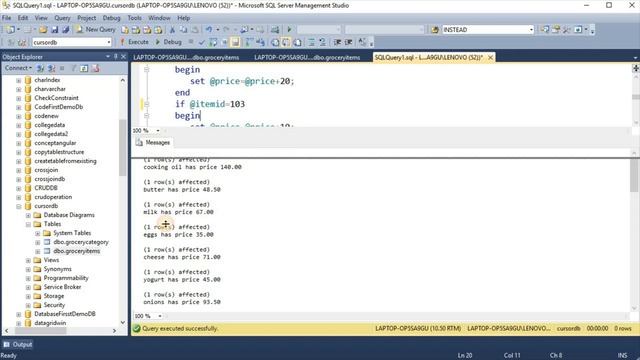
Task: Open the Edit menu
Action: click(x=23, y=18)
